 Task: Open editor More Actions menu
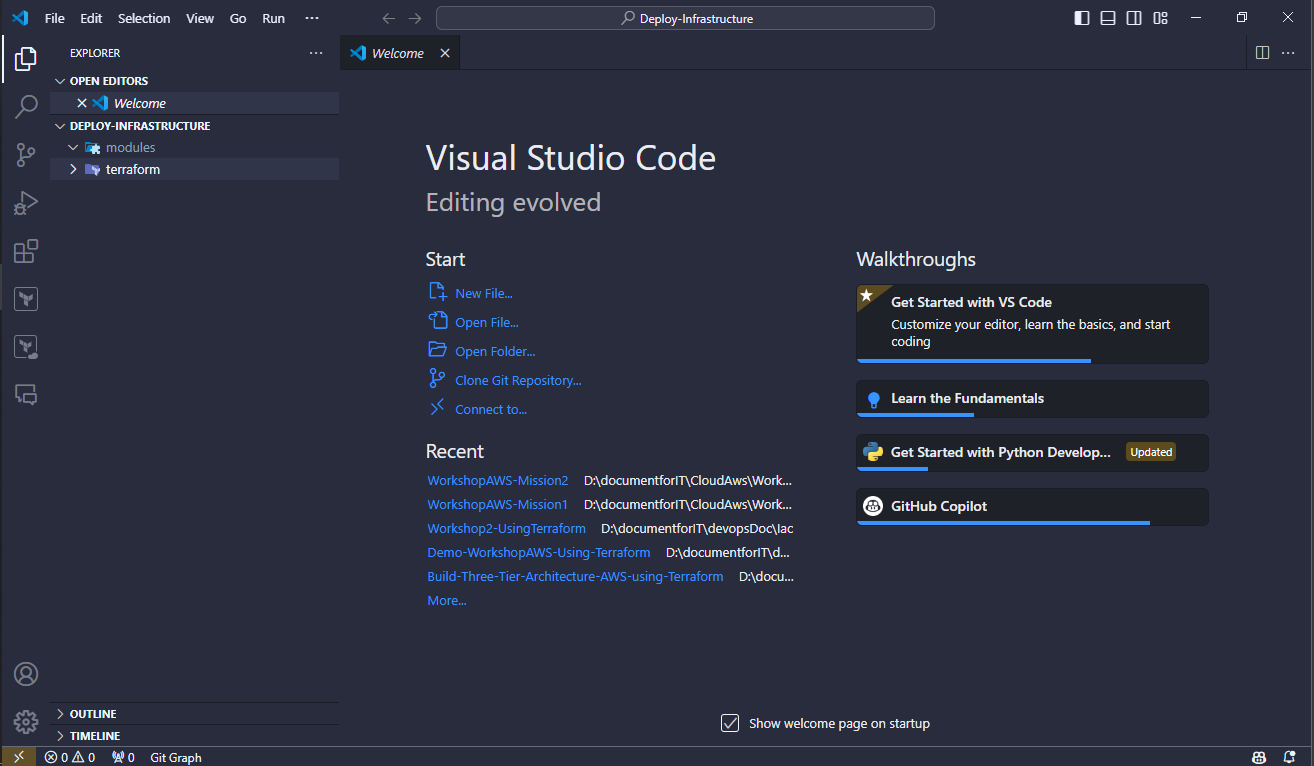(x=1288, y=53)
